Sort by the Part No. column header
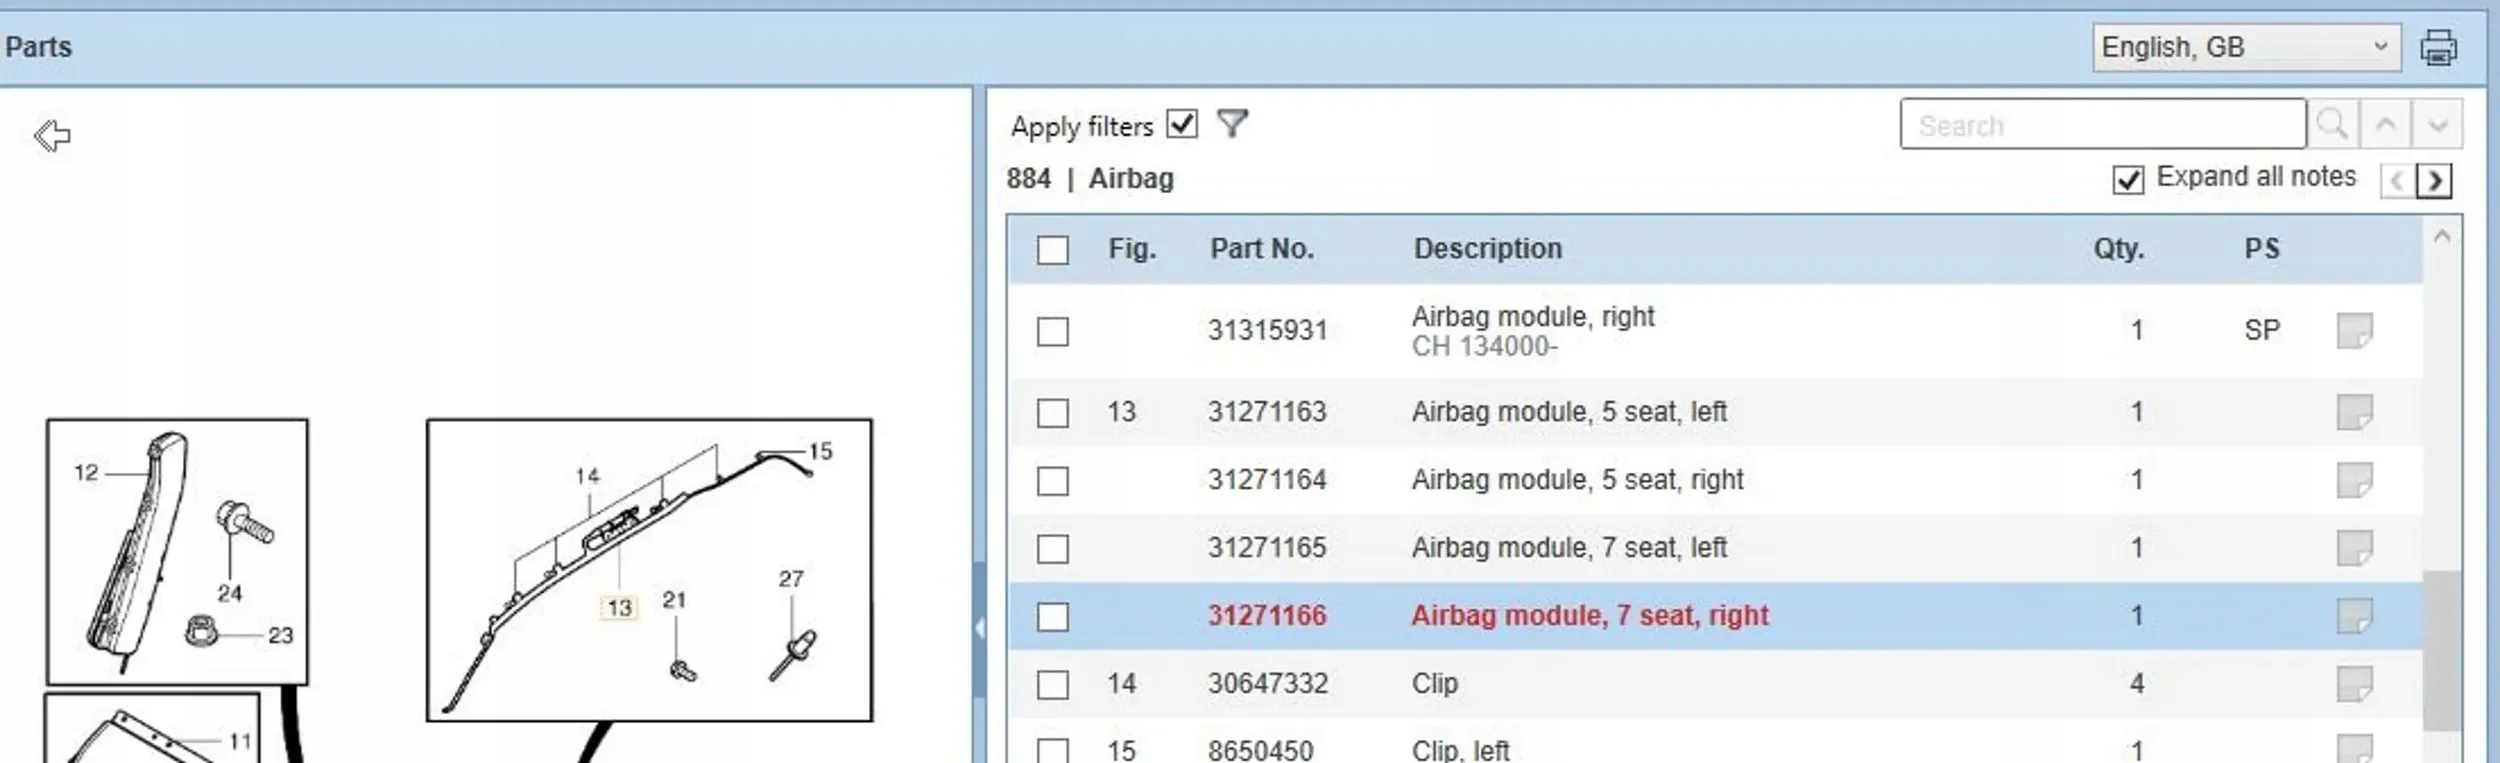Image resolution: width=2500 pixels, height=763 pixels. coord(1261,249)
